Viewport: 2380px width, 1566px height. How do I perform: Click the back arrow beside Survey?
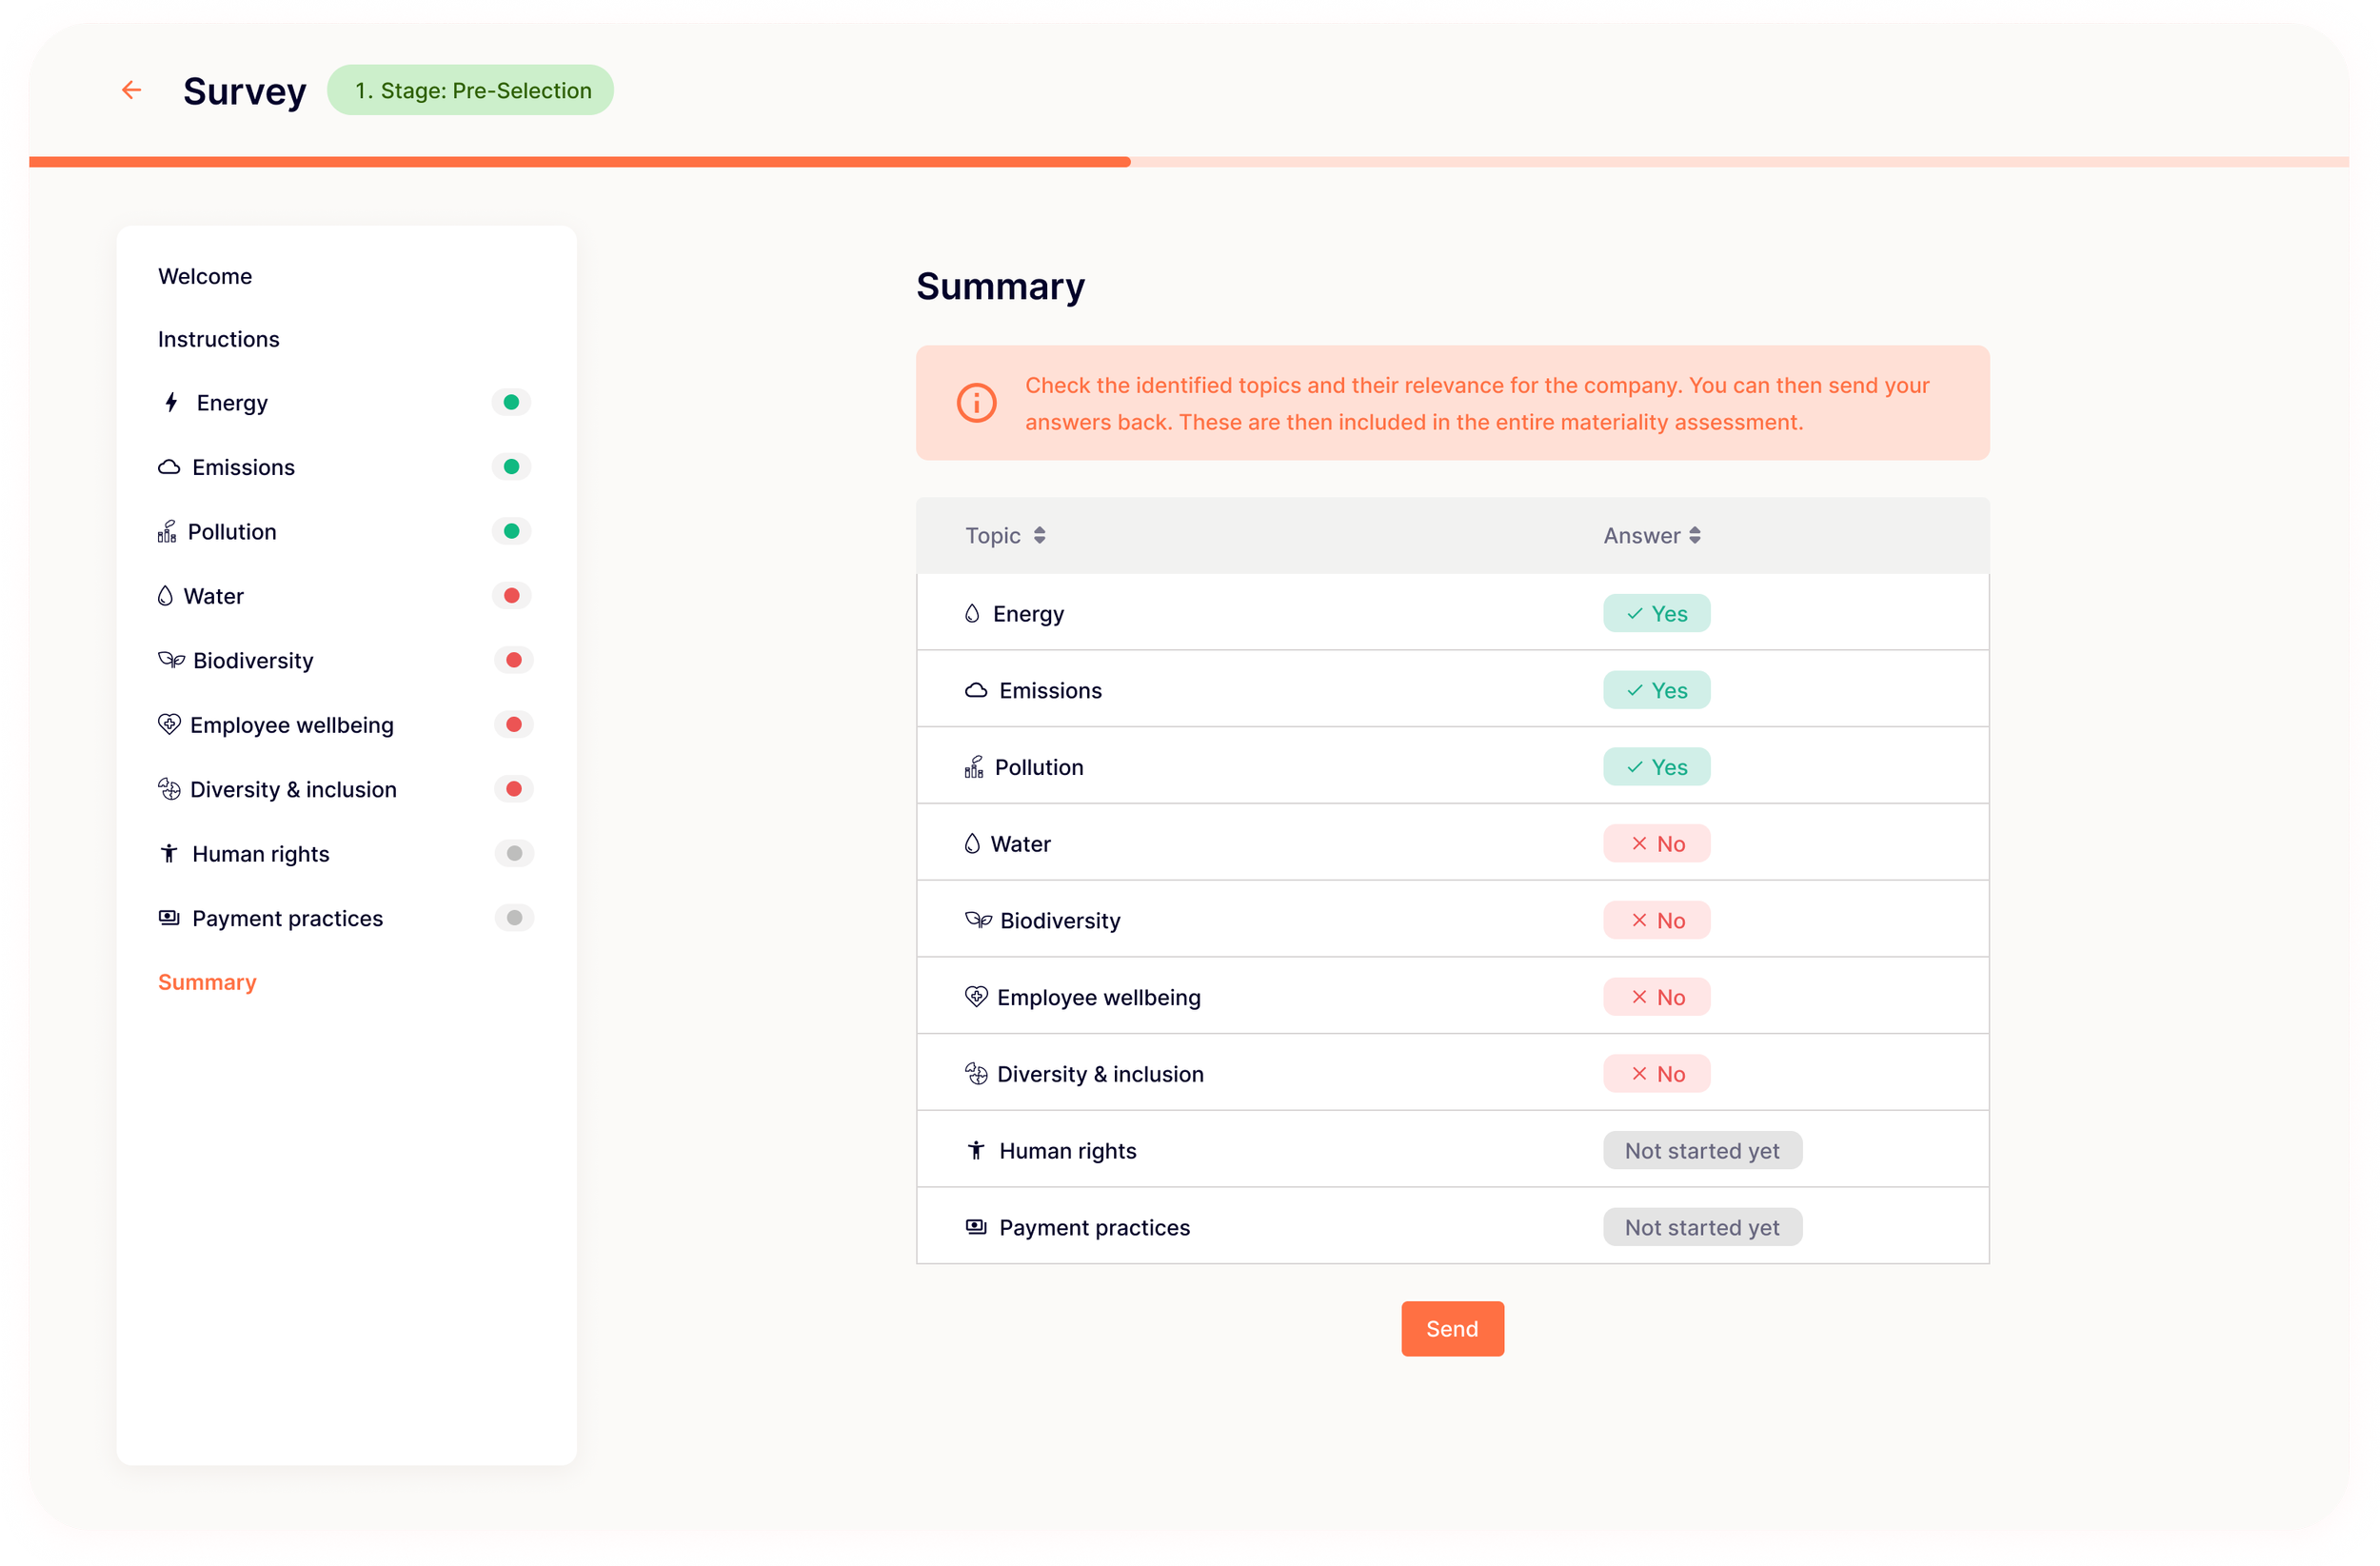point(131,90)
